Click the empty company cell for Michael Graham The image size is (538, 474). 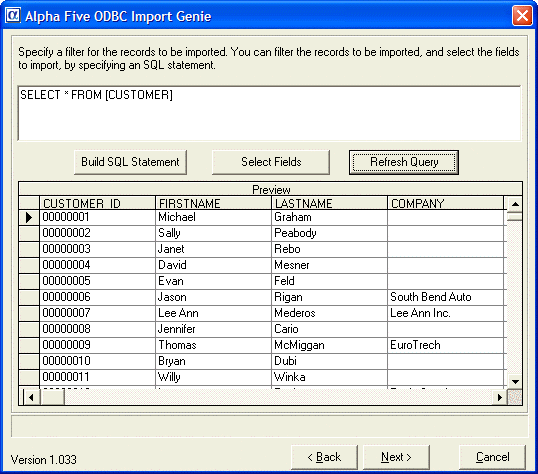tap(445, 217)
